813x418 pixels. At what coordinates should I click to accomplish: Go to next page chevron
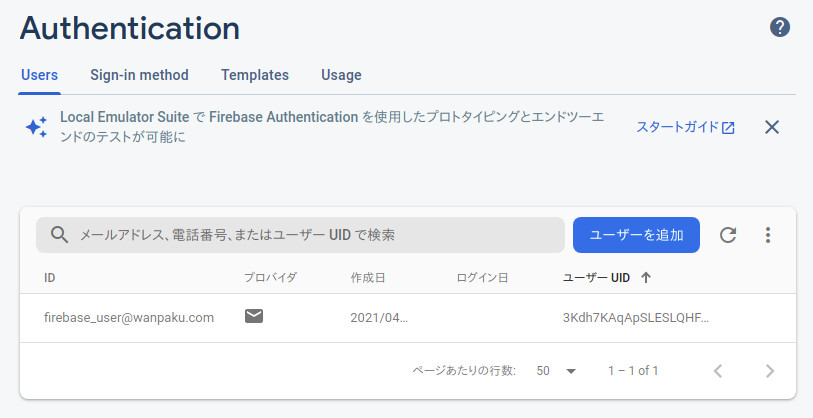(x=770, y=371)
